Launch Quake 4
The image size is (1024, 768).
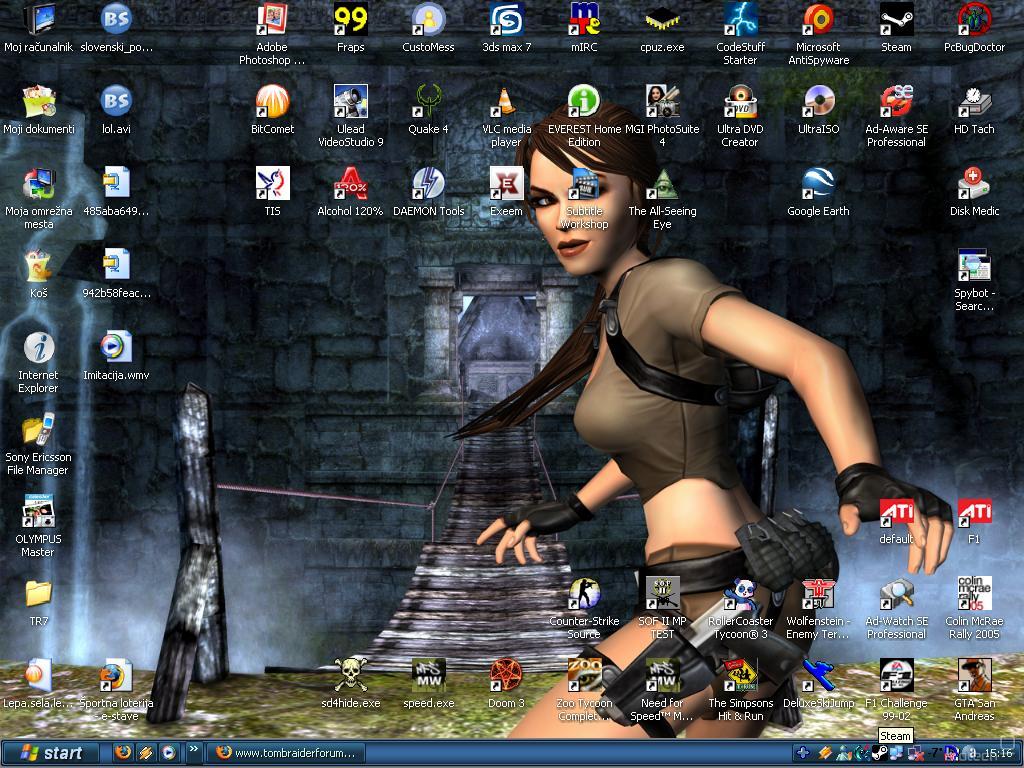pyautogui.click(x=428, y=109)
